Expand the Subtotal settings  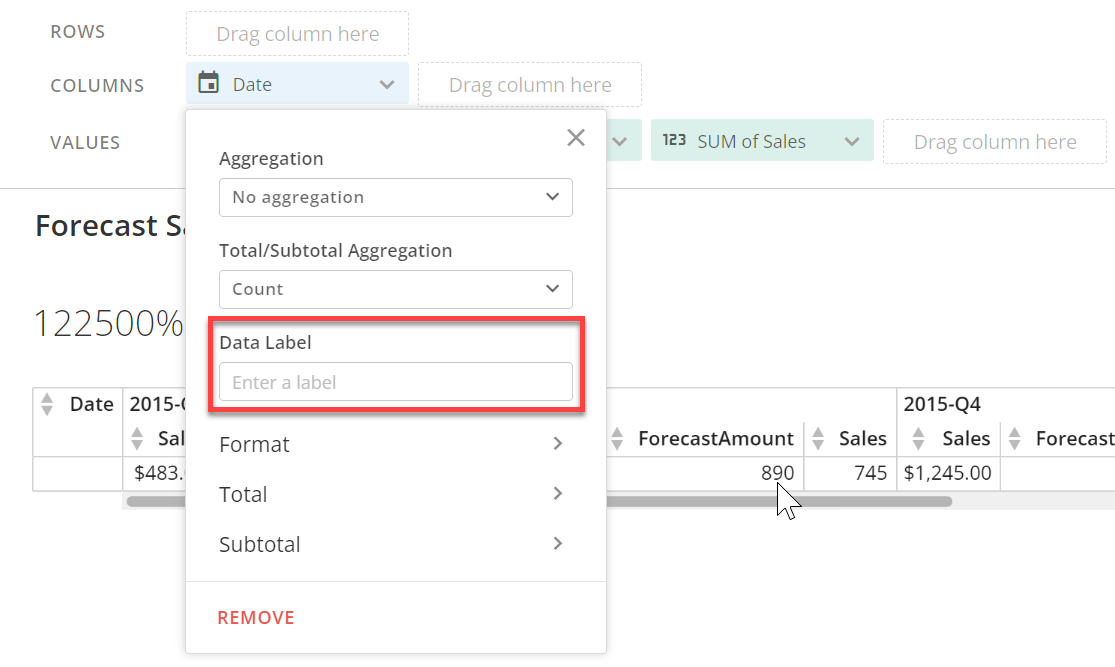pyautogui.click(x=395, y=544)
